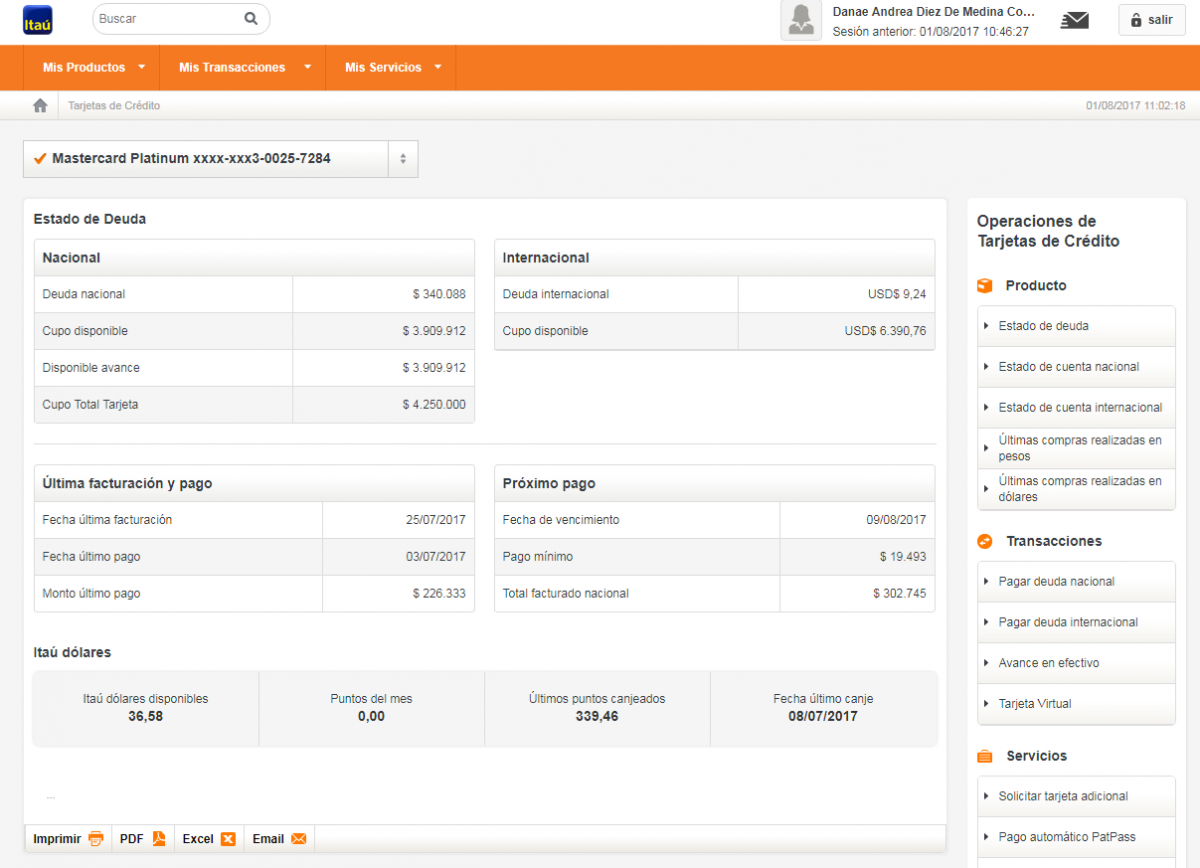This screenshot has height=868, width=1200.
Task: Export using the Excel button
Action: tap(209, 839)
